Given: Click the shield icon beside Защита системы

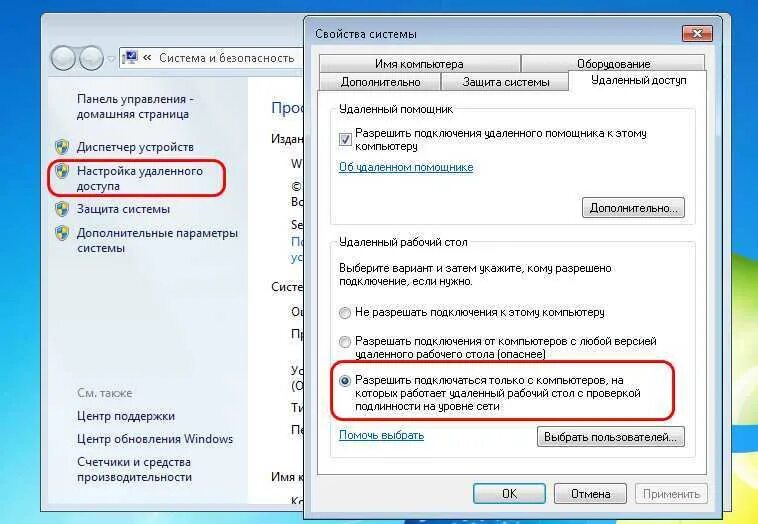Looking at the screenshot, I should click(62, 209).
